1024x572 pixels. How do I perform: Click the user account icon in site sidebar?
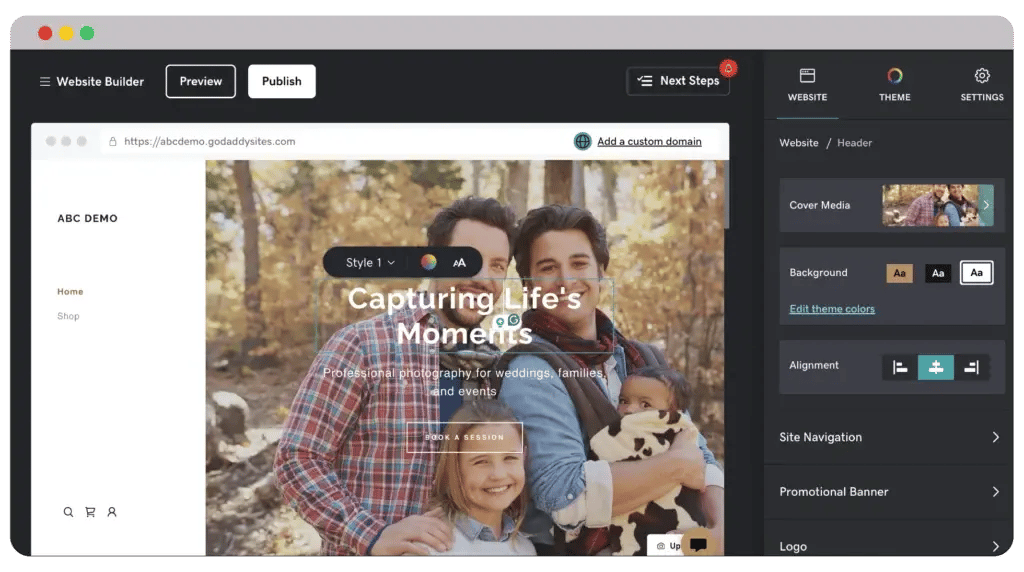[x=112, y=512]
